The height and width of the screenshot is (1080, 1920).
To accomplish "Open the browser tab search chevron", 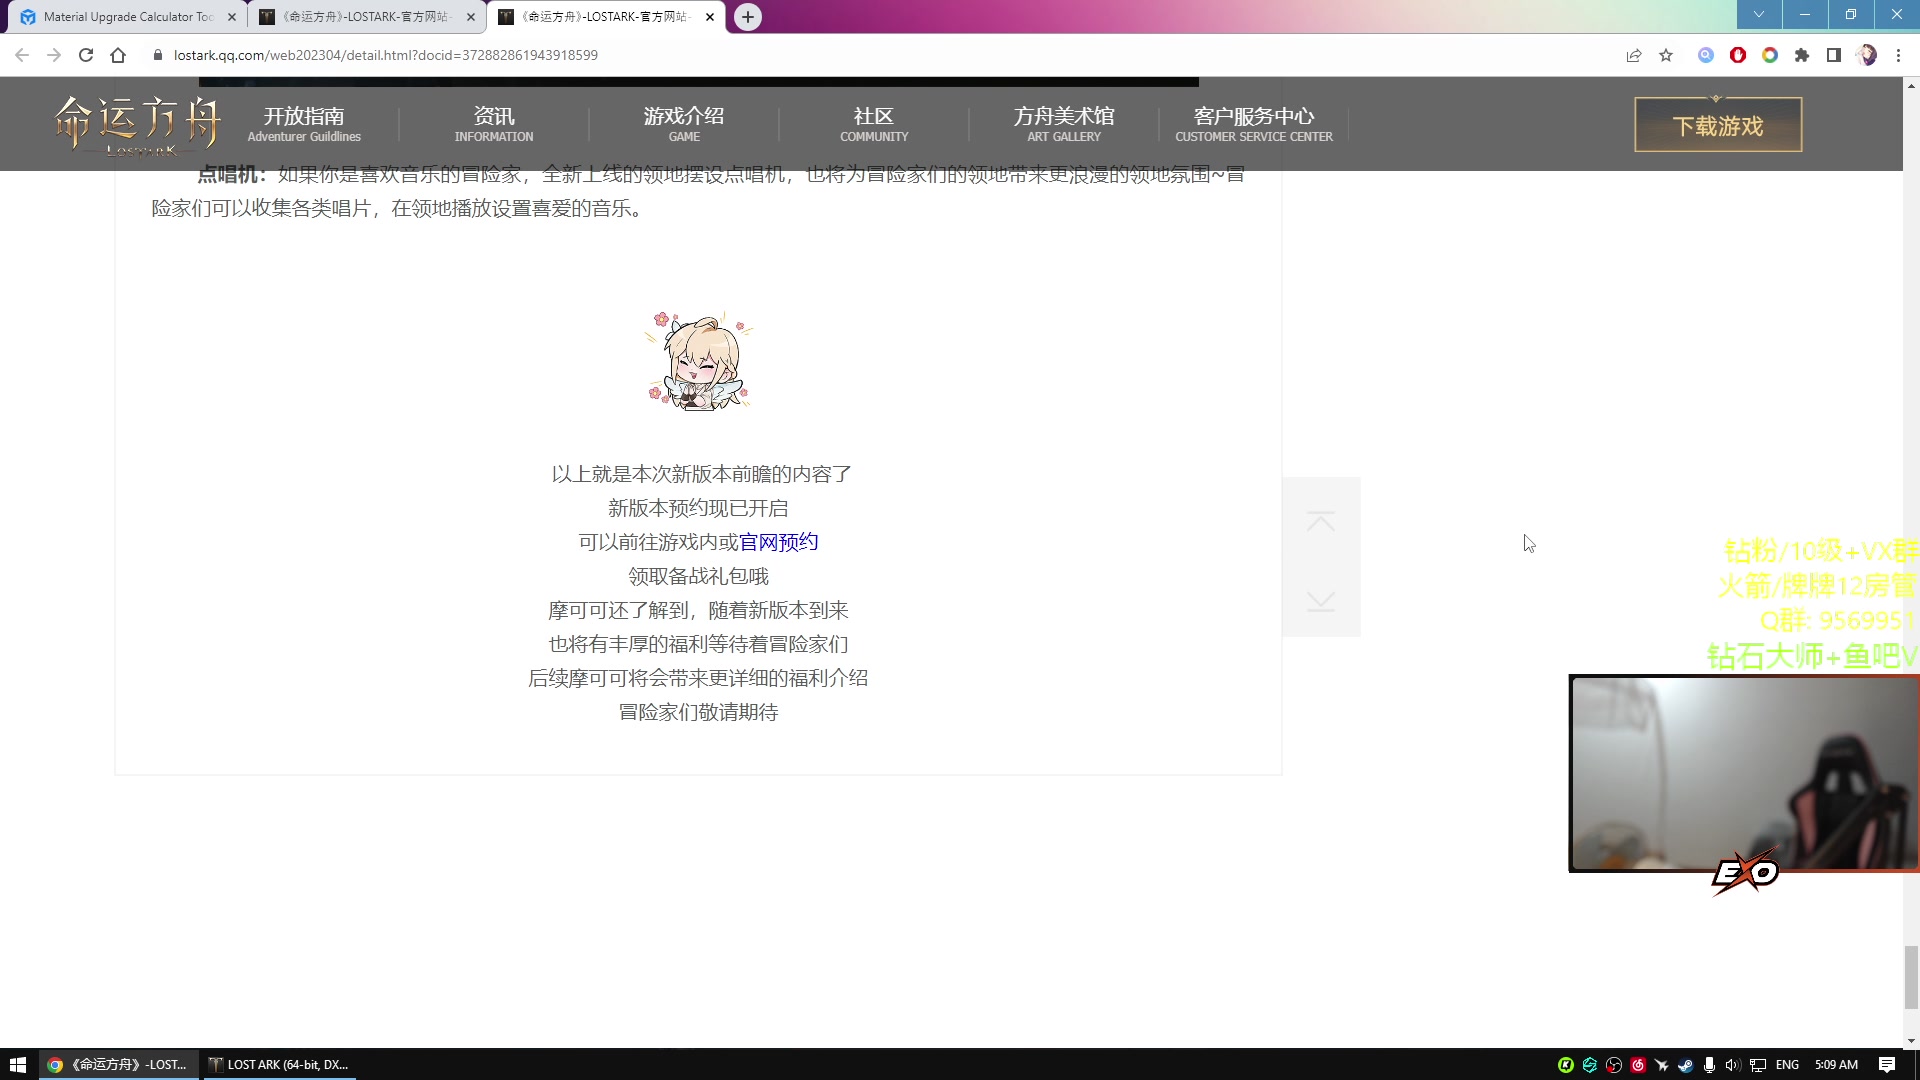I will 1758,15.
